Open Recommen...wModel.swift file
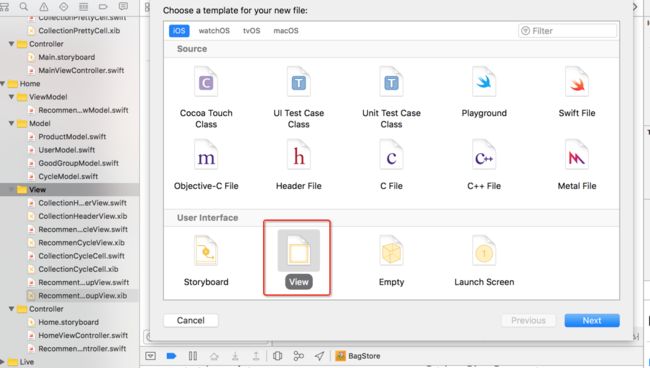This screenshot has height=368, width=650. (x=83, y=110)
